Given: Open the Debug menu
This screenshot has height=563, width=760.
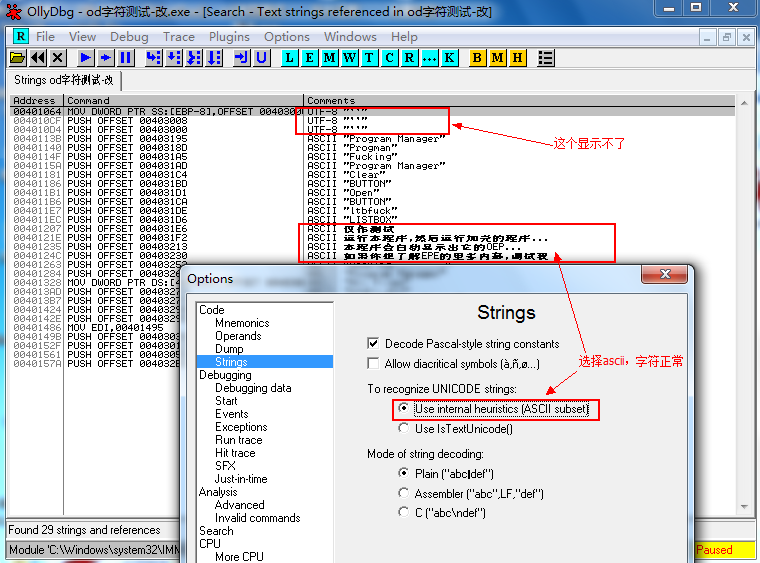Looking at the screenshot, I should (x=129, y=37).
